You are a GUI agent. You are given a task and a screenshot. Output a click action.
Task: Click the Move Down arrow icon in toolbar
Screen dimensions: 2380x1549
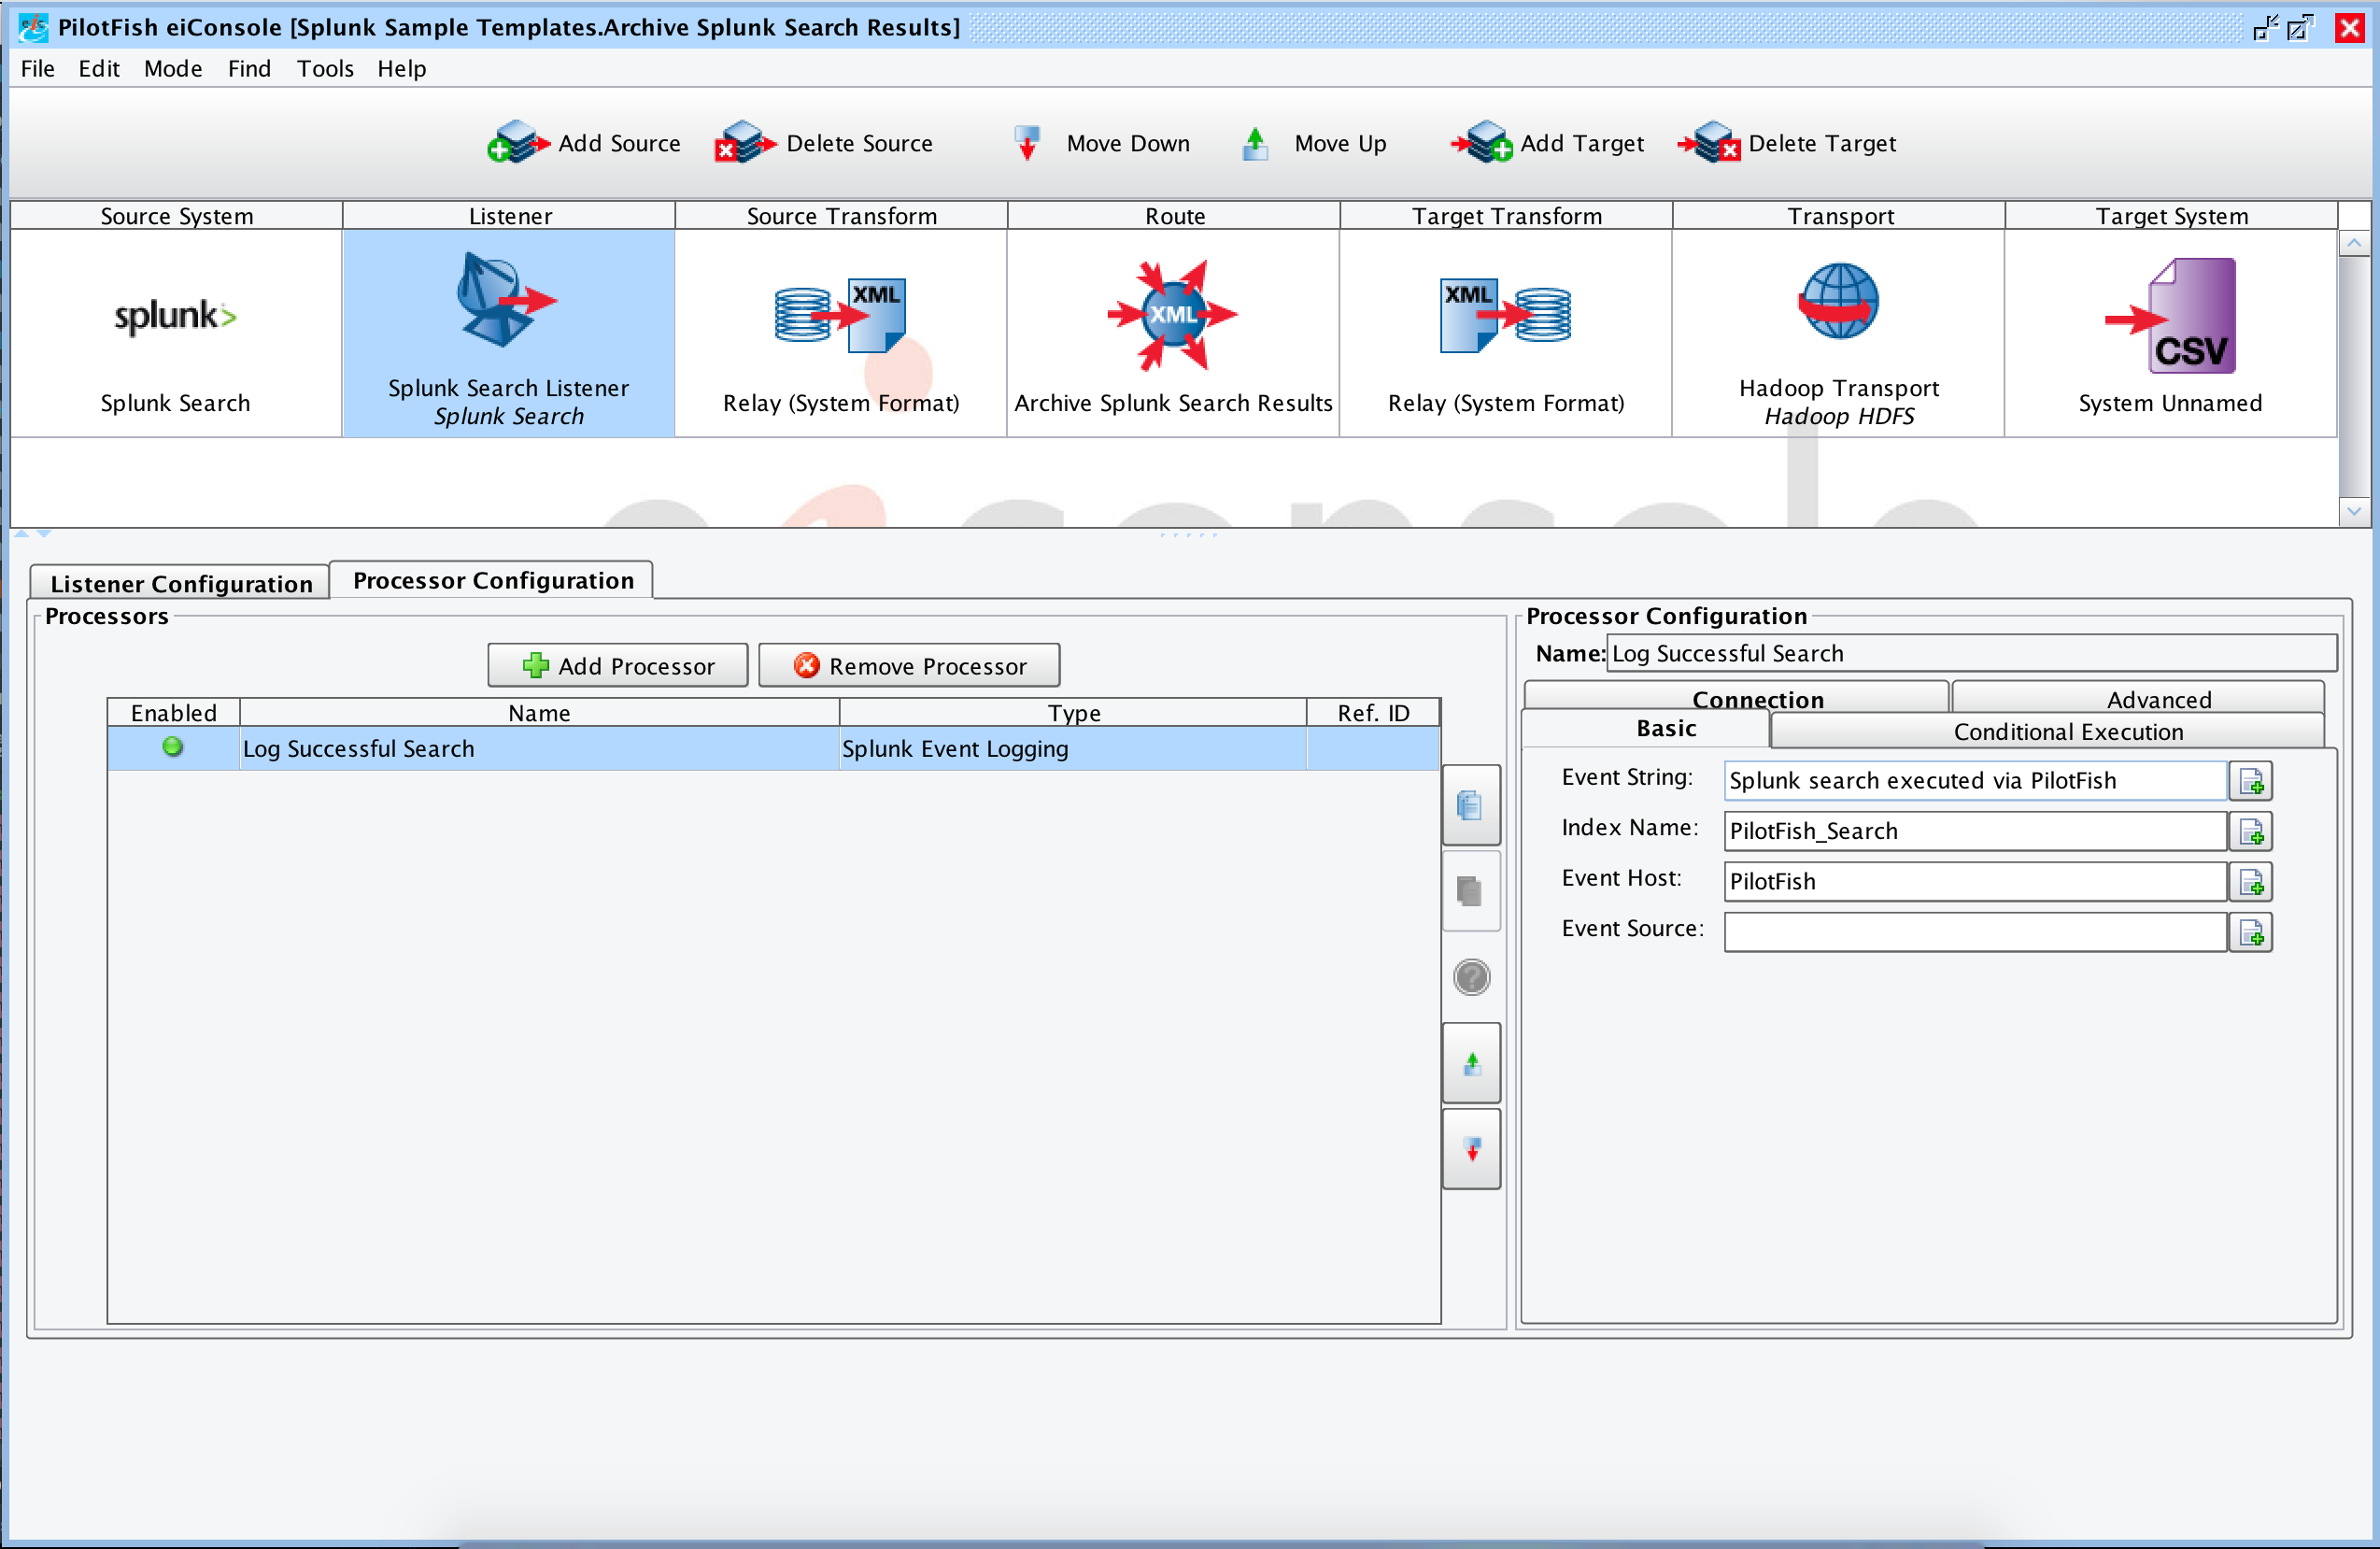pyautogui.click(x=1026, y=143)
